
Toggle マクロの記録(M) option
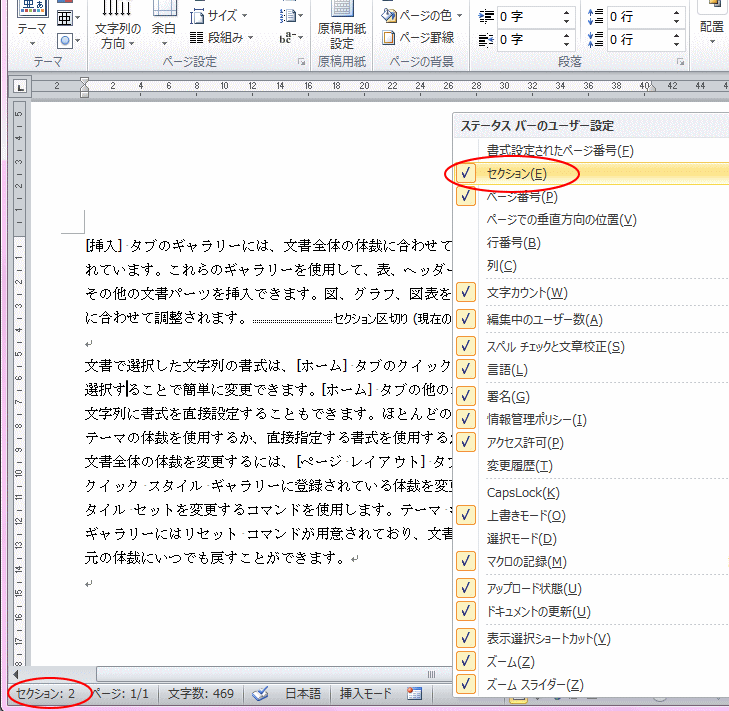pyautogui.click(x=591, y=562)
